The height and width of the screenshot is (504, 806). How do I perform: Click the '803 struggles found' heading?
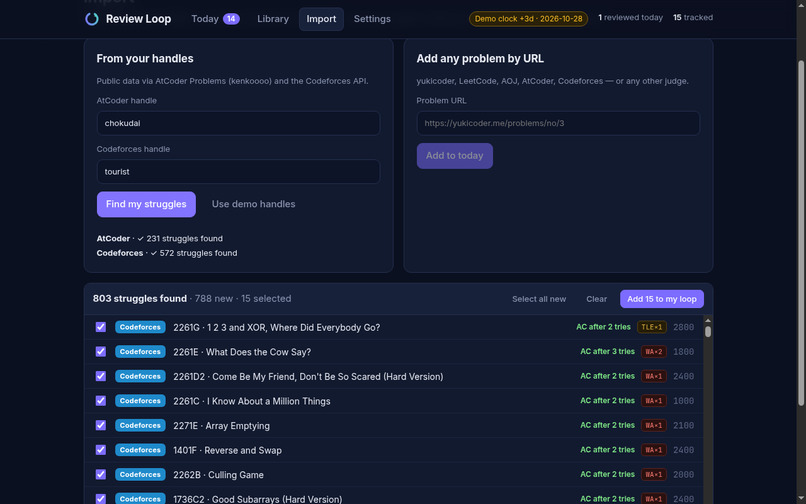[140, 299]
